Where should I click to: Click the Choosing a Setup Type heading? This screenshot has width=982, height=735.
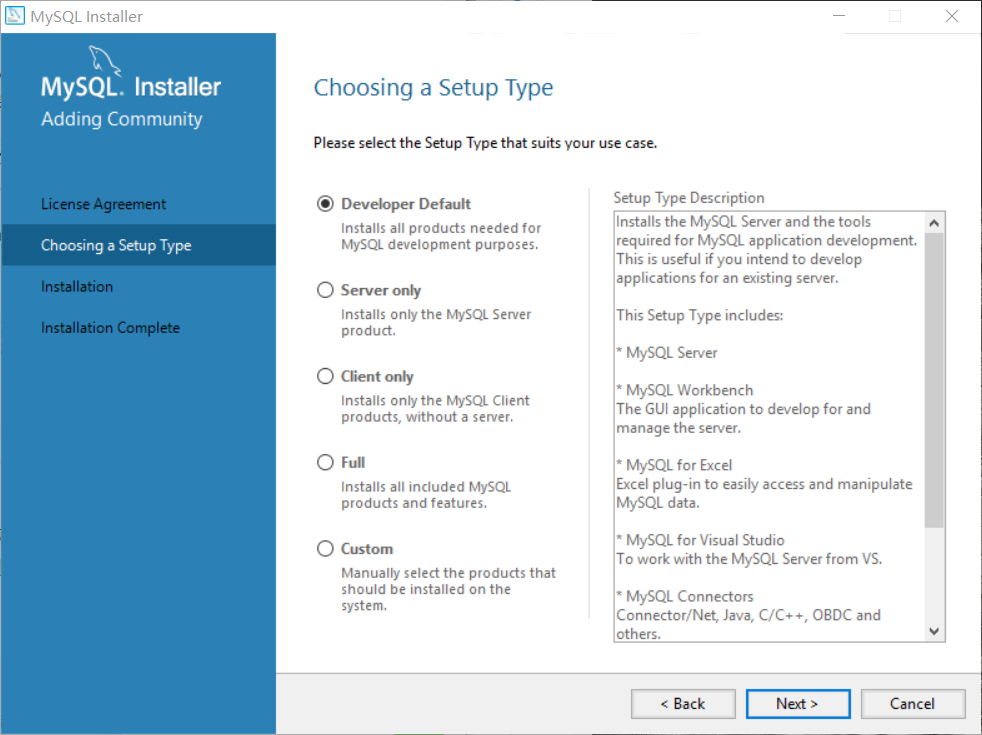[433, 88]
